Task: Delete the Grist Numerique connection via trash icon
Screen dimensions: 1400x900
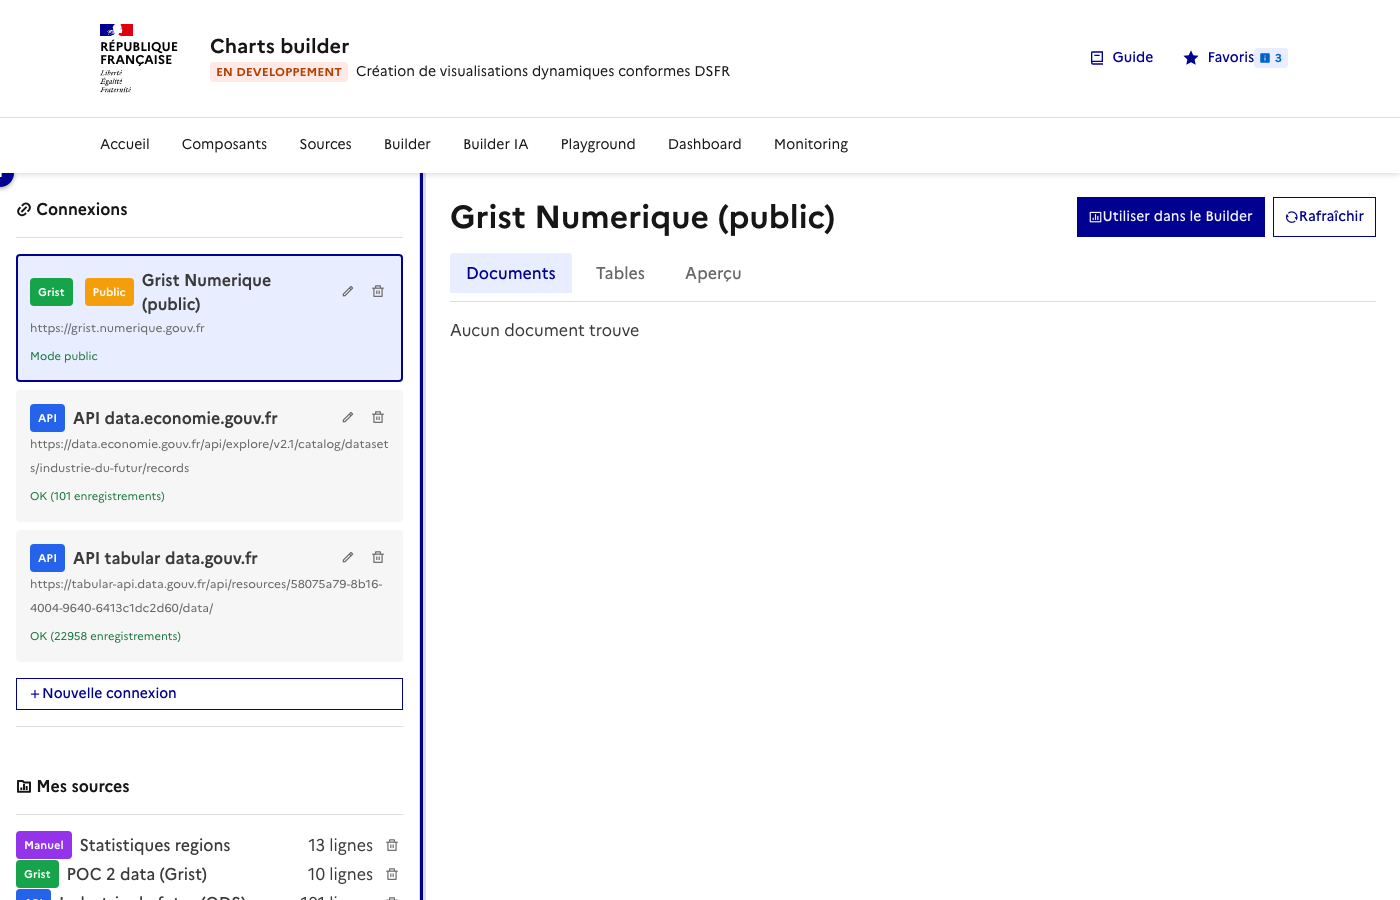Action: click(x=378, y=291)
